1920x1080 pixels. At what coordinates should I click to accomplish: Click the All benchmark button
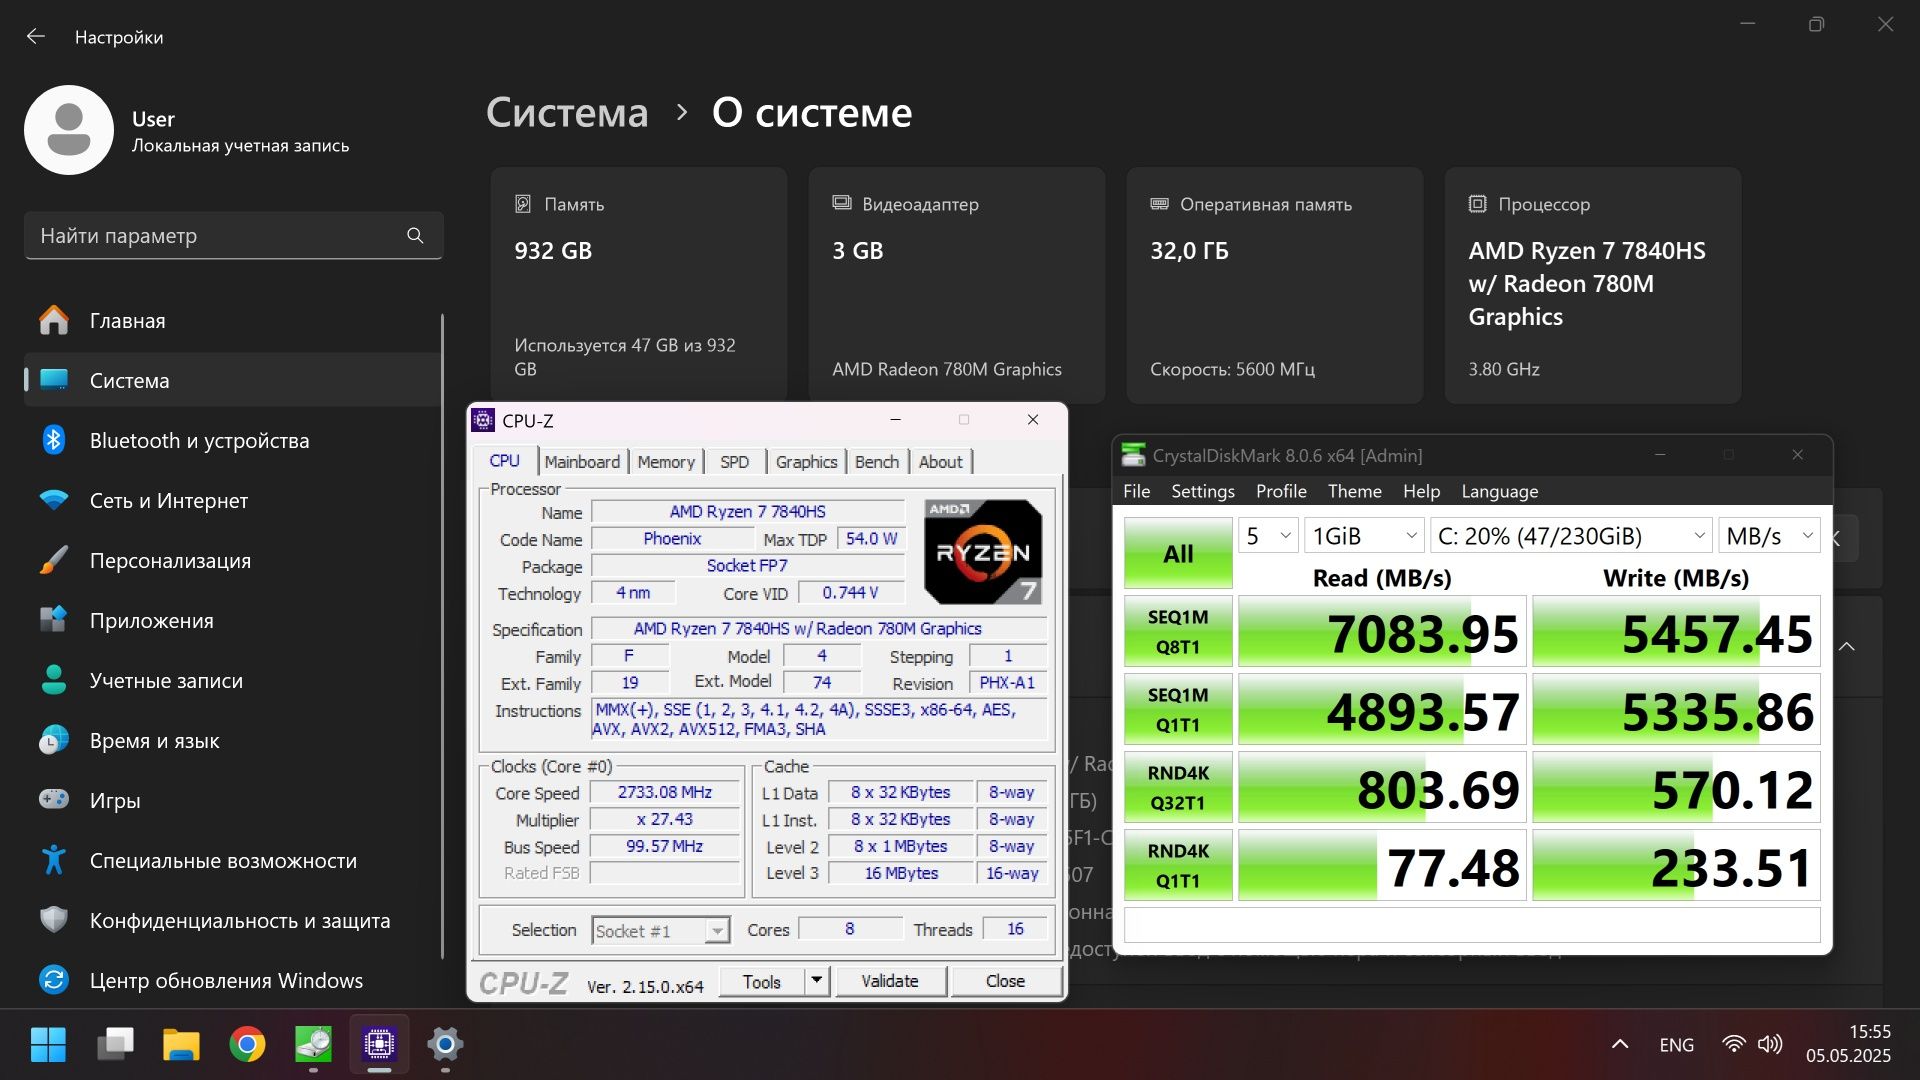1178,553
